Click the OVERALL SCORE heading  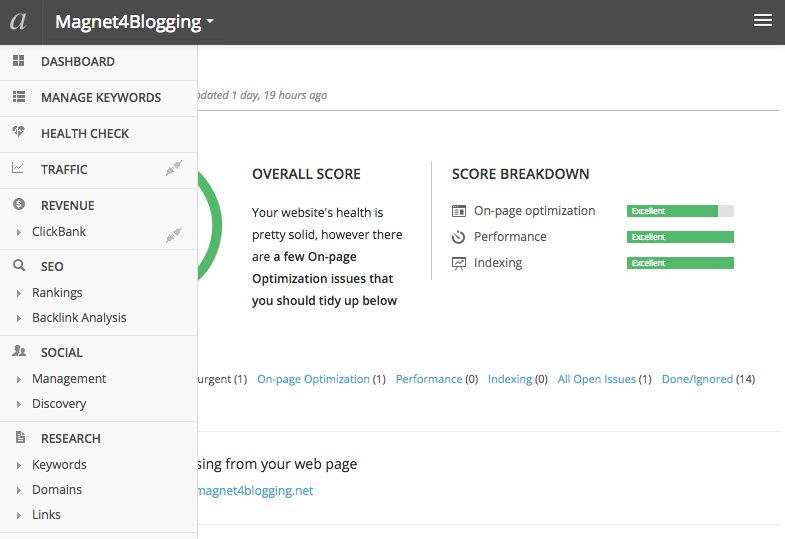(x=306, y=174)
